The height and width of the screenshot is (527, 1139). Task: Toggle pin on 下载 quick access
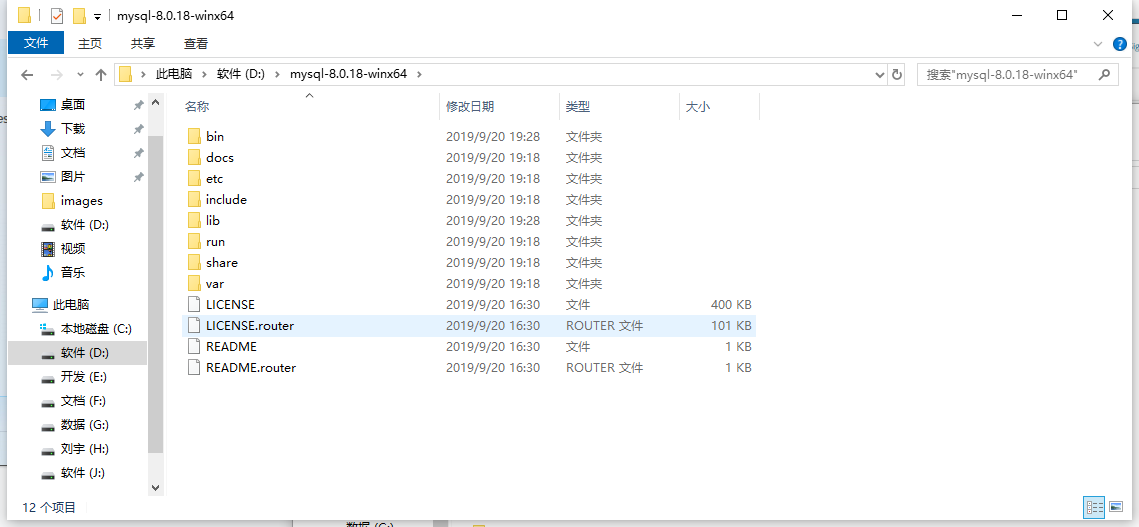138,129
